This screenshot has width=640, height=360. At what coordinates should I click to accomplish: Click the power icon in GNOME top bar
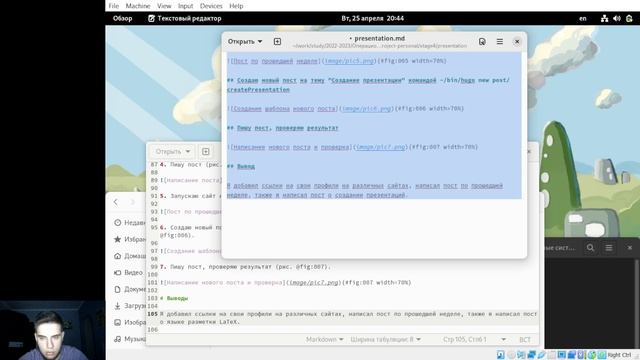[x=629, y=18]
